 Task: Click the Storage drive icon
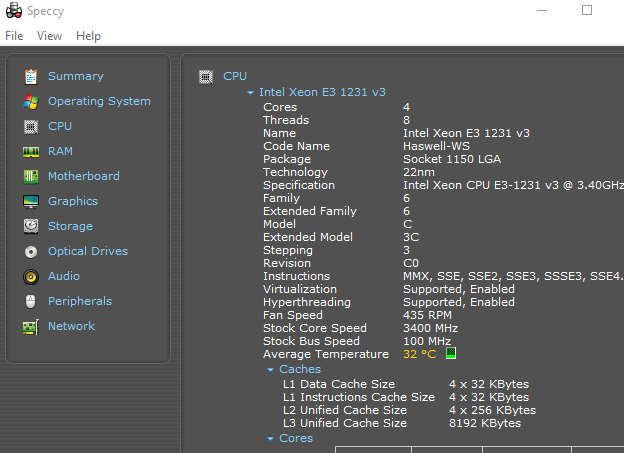coord(31,226)
